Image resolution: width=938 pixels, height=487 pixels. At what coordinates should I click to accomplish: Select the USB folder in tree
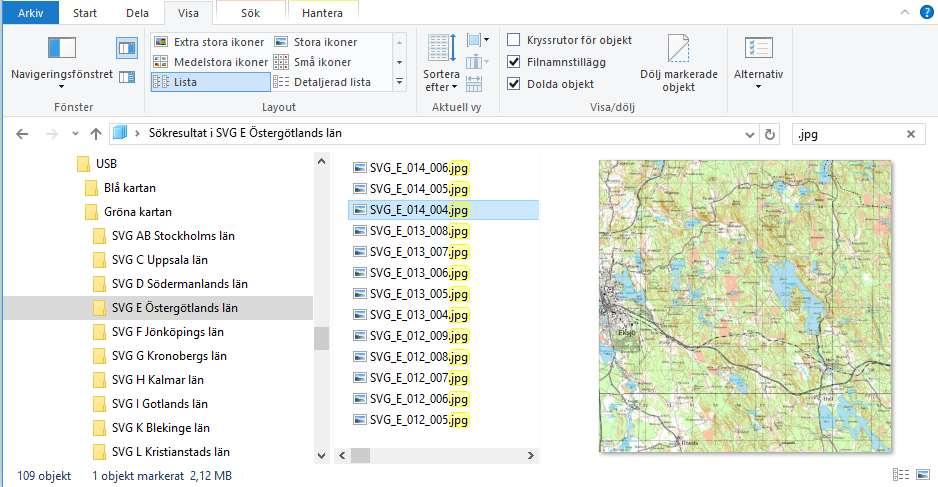point(98,164)
